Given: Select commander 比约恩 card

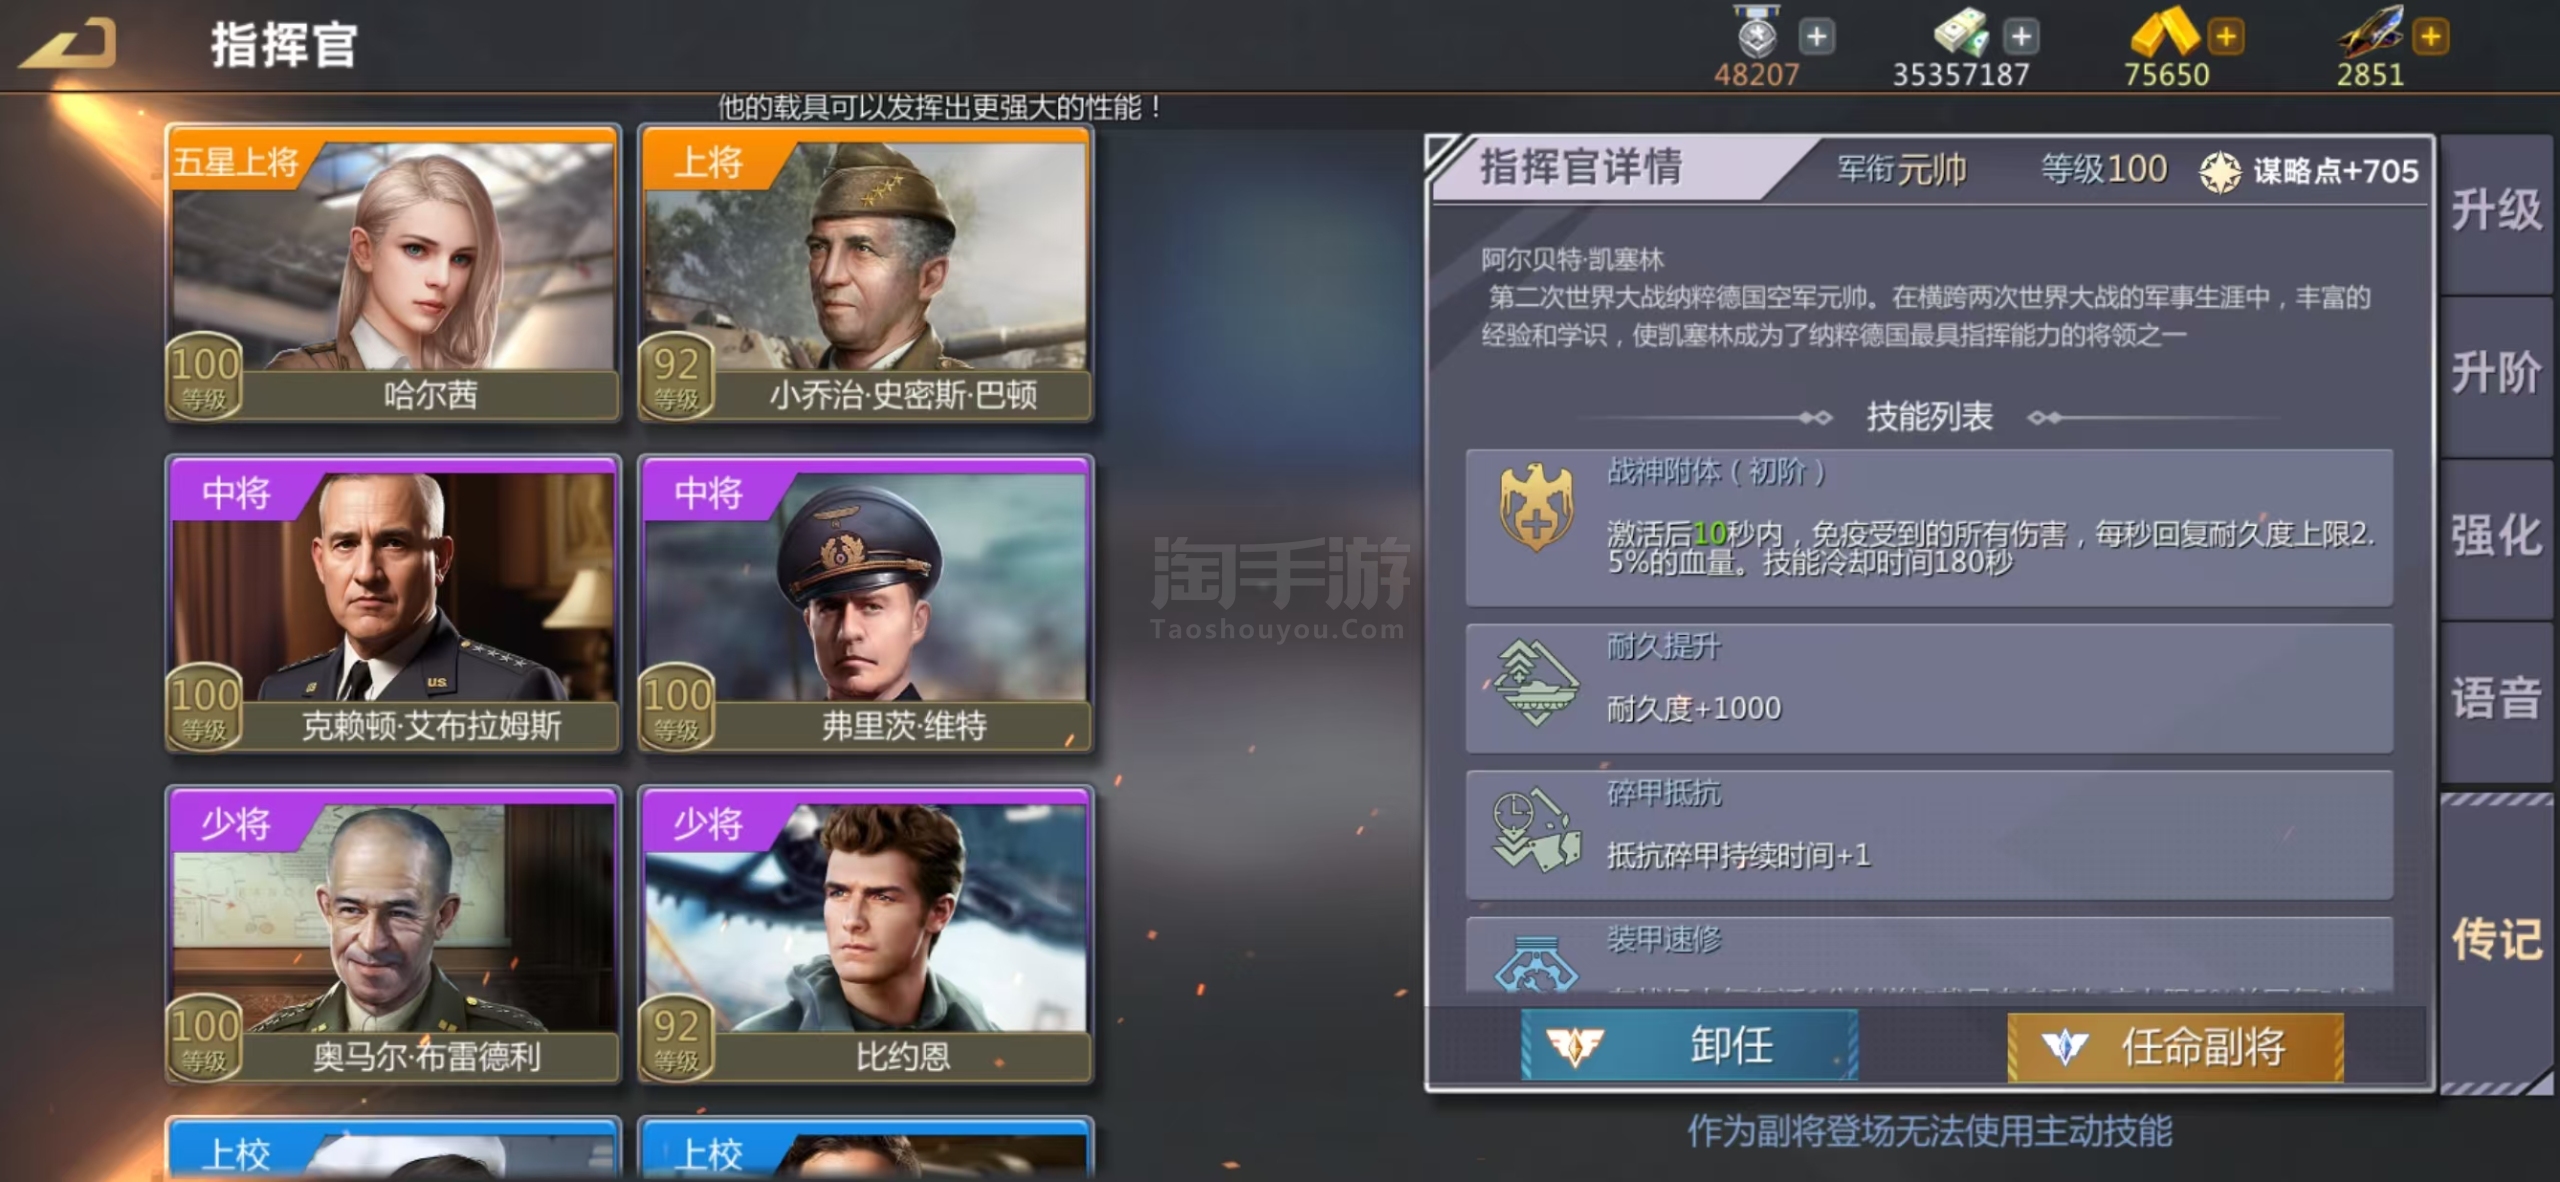Looking at the screenshot, I should point(866,935).
